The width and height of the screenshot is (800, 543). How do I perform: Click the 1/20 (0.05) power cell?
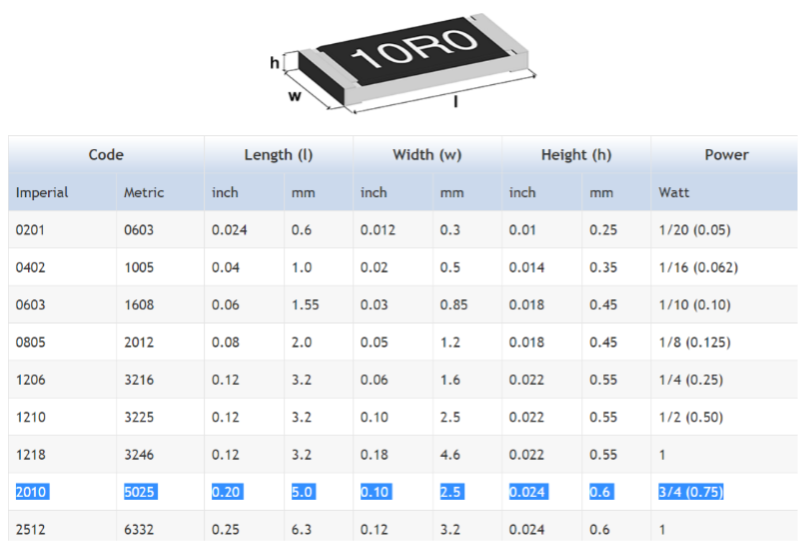tap(694, 230)
